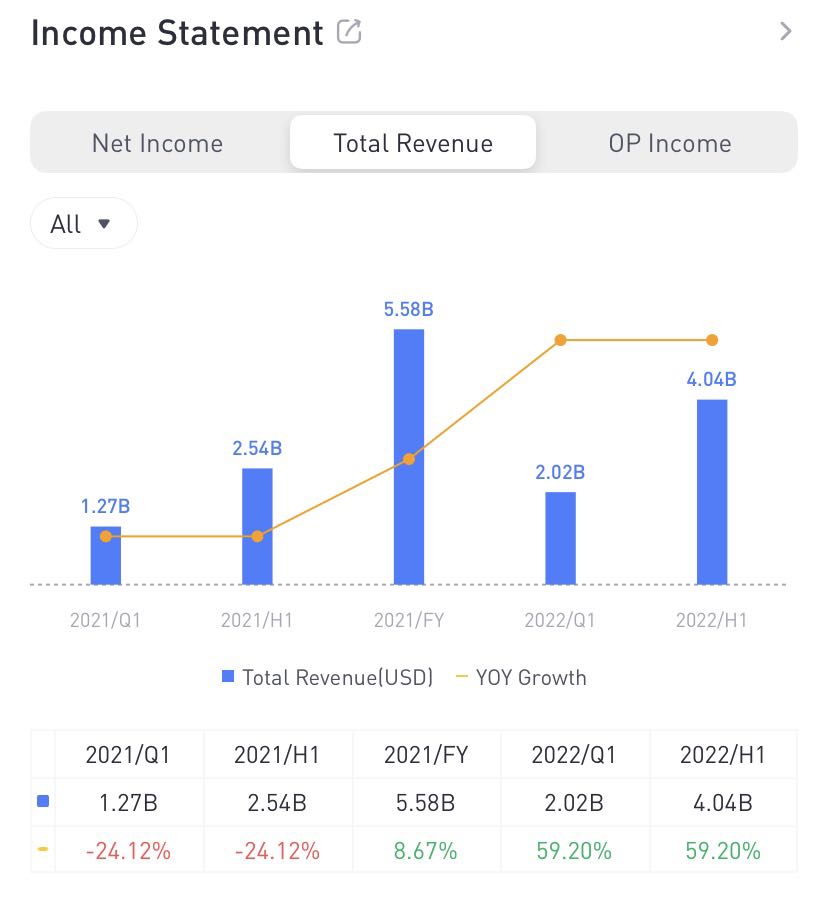Toggle YOY Growth legend line
Viewport: 828px width, 898px height.
[520, 677]
